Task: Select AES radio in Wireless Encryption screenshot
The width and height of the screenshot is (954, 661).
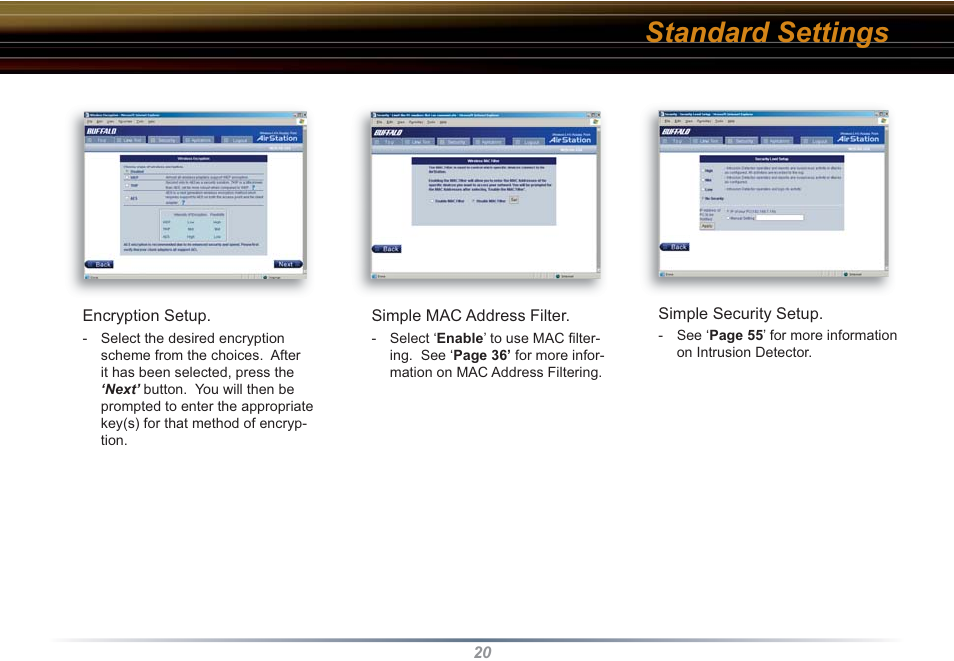Action: pyautogui.click(x=127, y=198)
